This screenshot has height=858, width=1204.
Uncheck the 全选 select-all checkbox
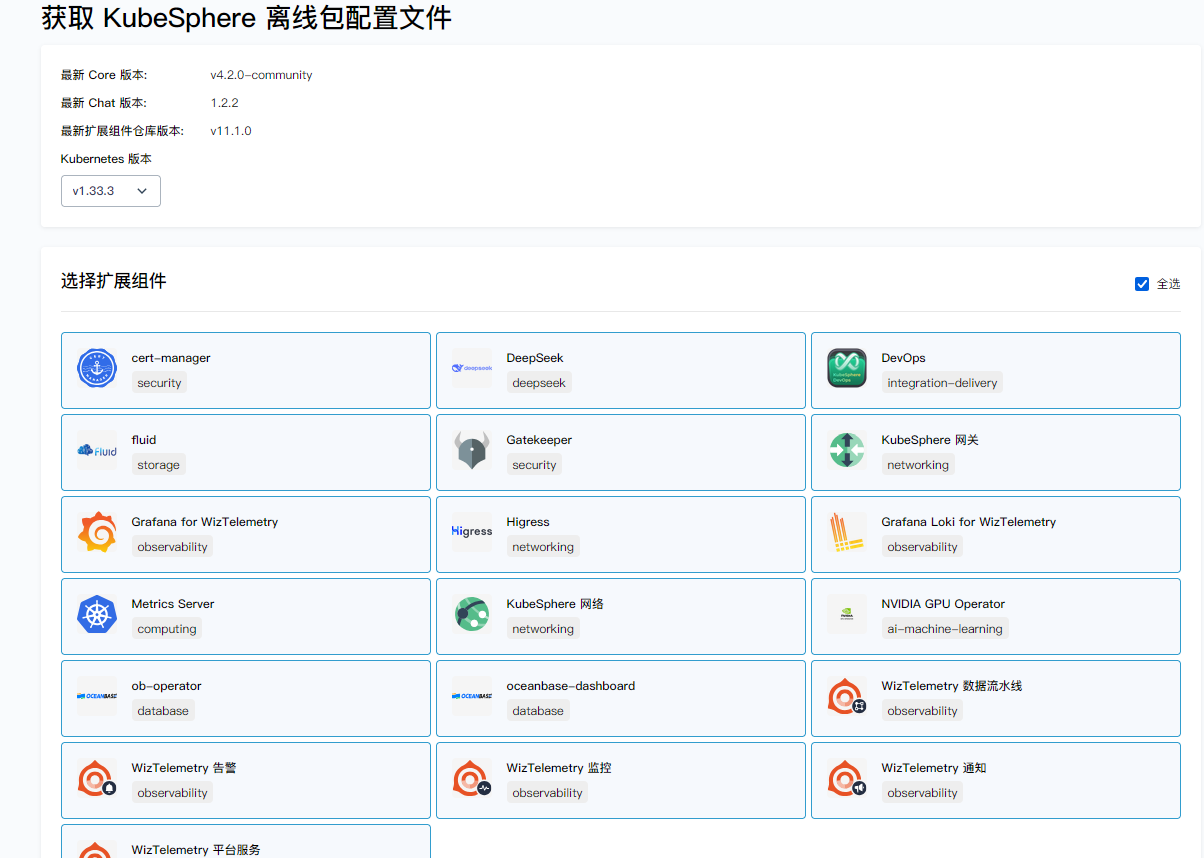(1142, 284)
